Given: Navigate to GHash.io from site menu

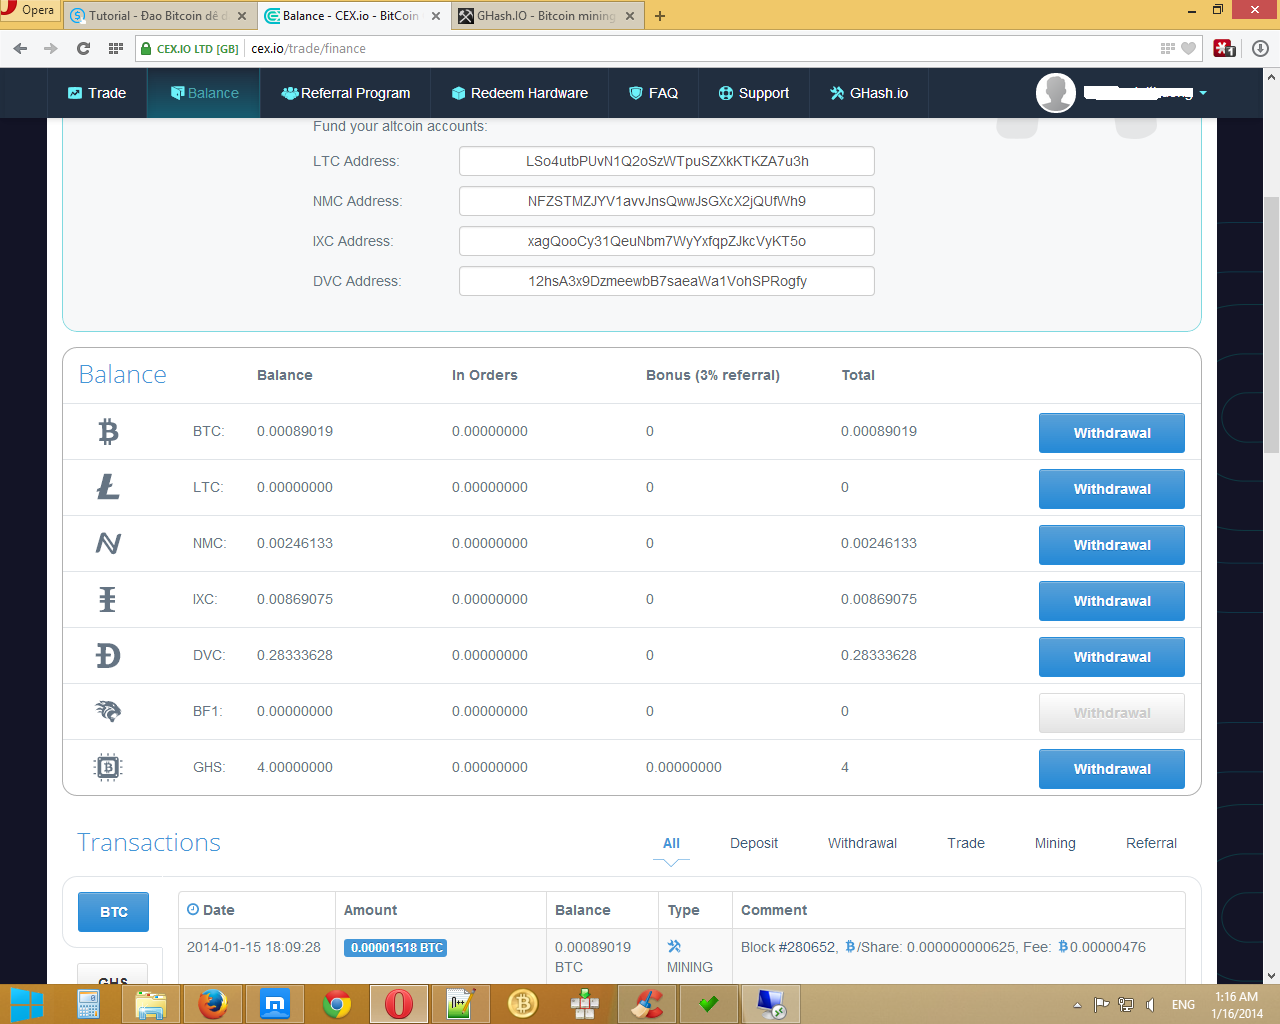Looking at the screenshot, I should coord(869,93).
